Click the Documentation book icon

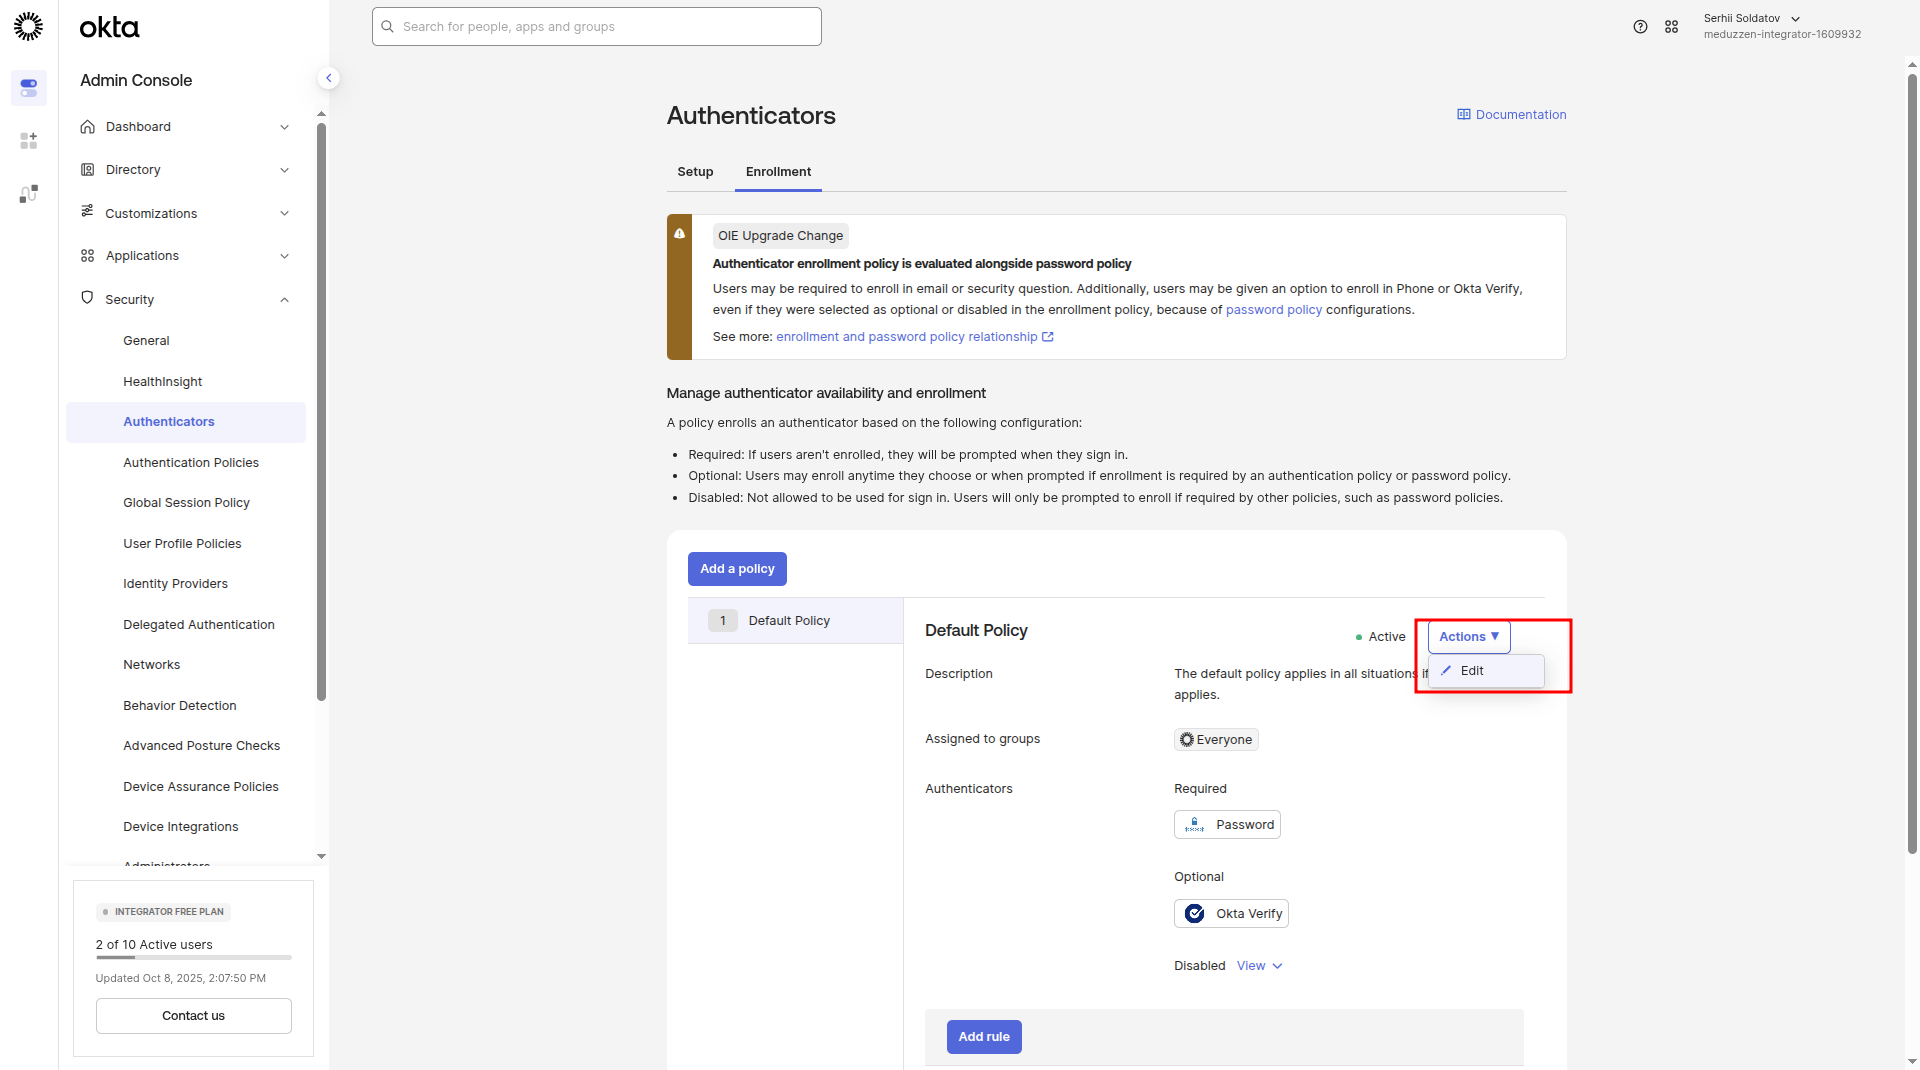[1463, 115]
